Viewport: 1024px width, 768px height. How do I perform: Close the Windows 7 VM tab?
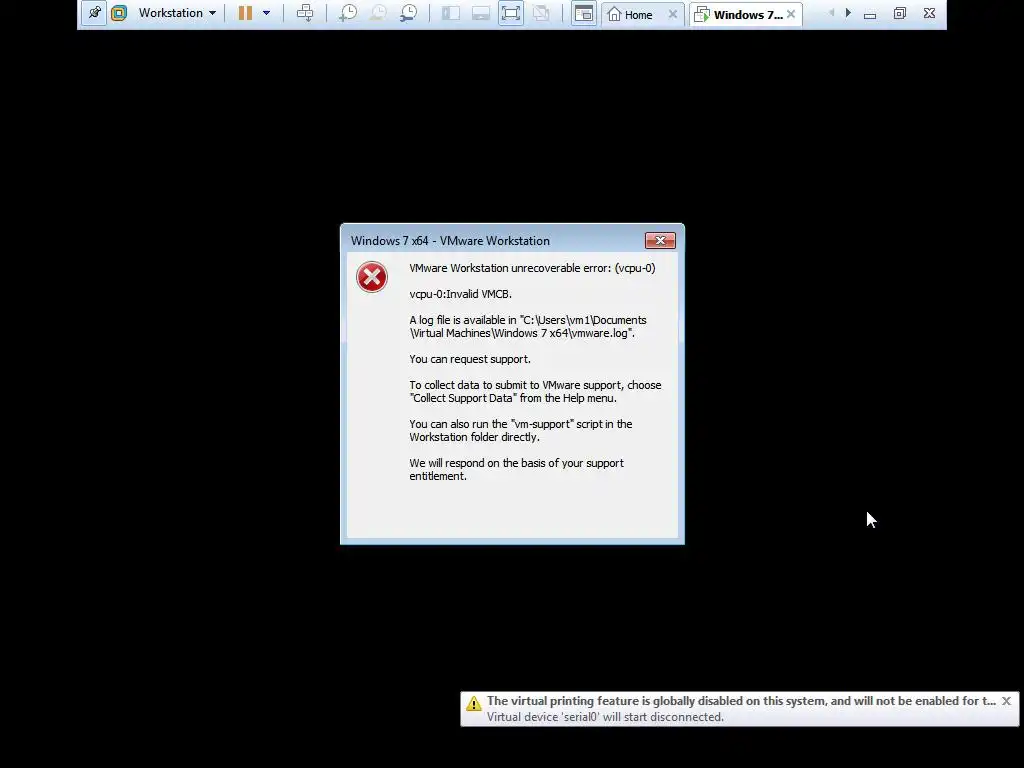[x=791, y=14]
